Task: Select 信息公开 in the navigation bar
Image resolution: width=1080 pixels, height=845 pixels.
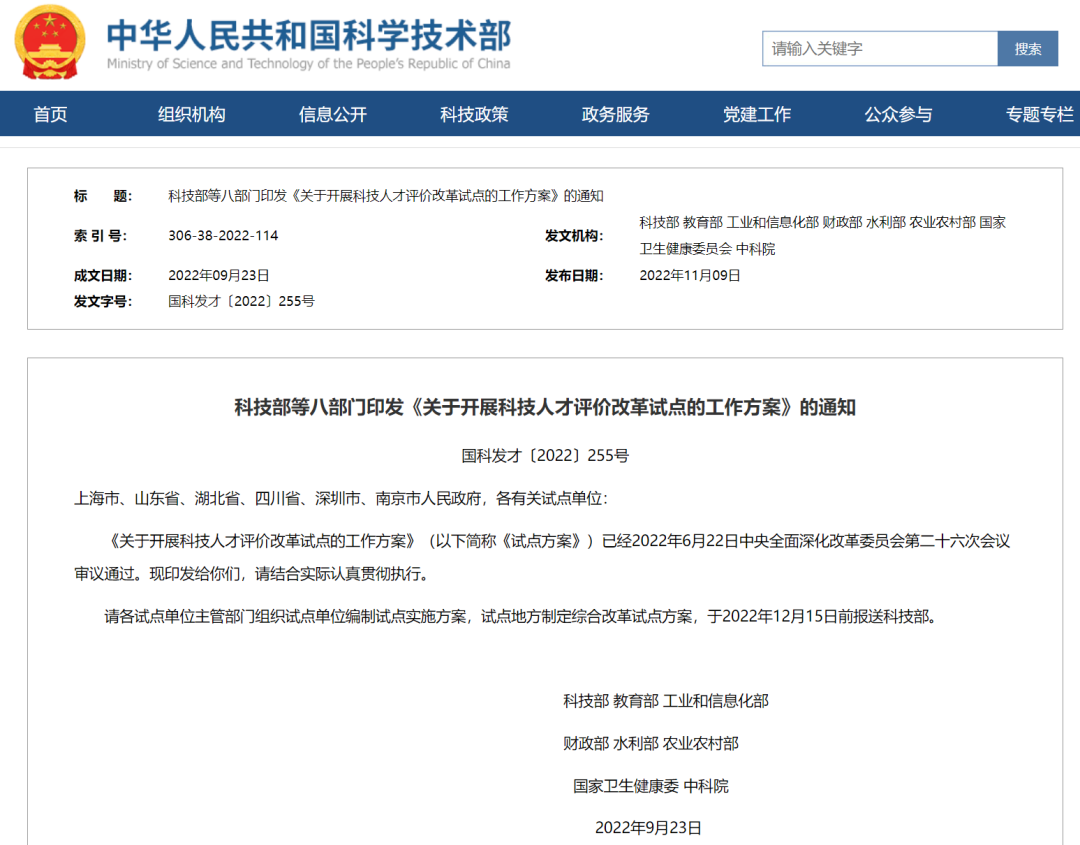Action: [x=333, y=114]
